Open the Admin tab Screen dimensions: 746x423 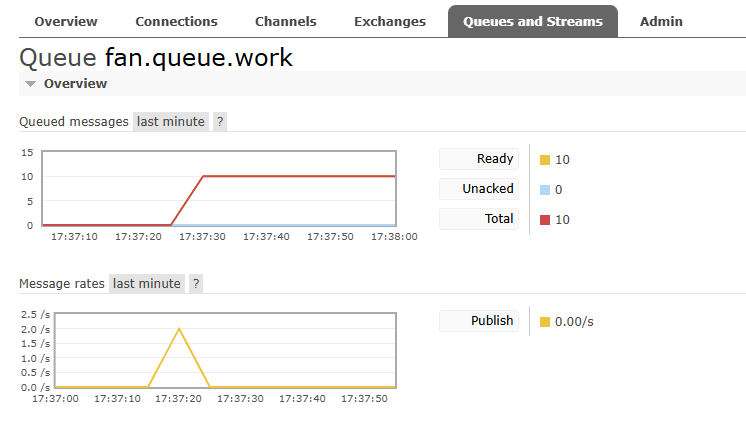tap(661, 21)
